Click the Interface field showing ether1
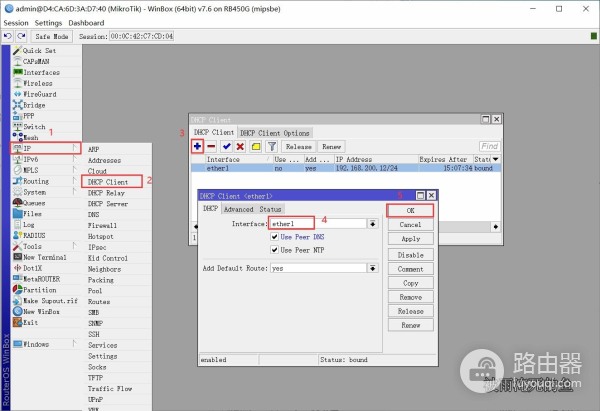Screen dimensions: 600x411 pyautogui.click(x=318, y=223)
